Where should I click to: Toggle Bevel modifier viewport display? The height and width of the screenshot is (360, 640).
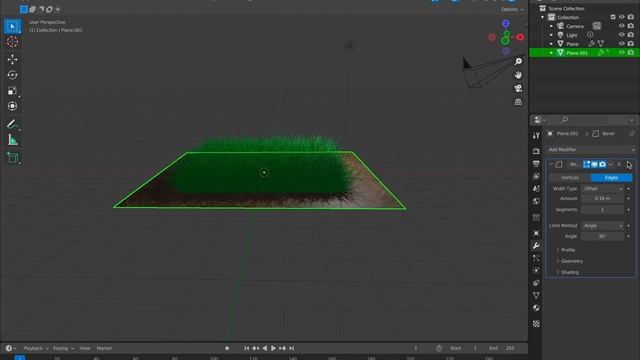(x=595, y=164)
